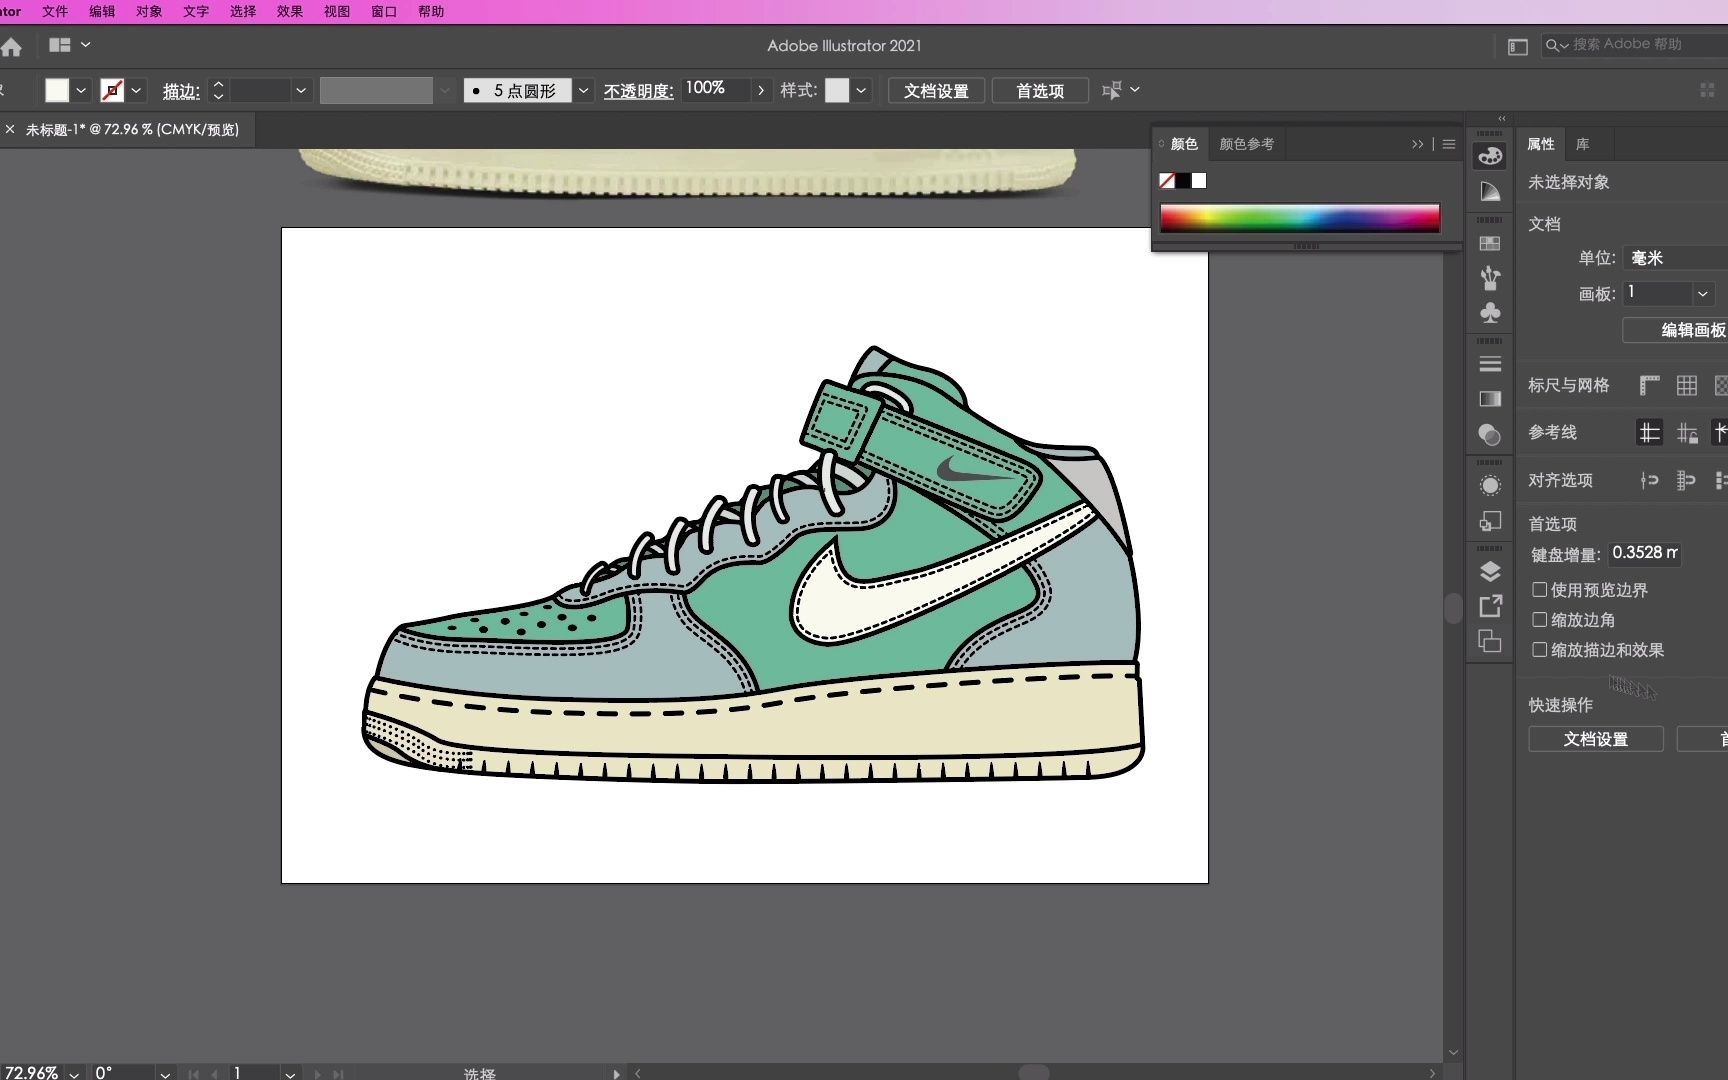The width and height of the screenshot is (1728, 1080).
Task: Click the snap to point icon
Action: [1649, 480]
